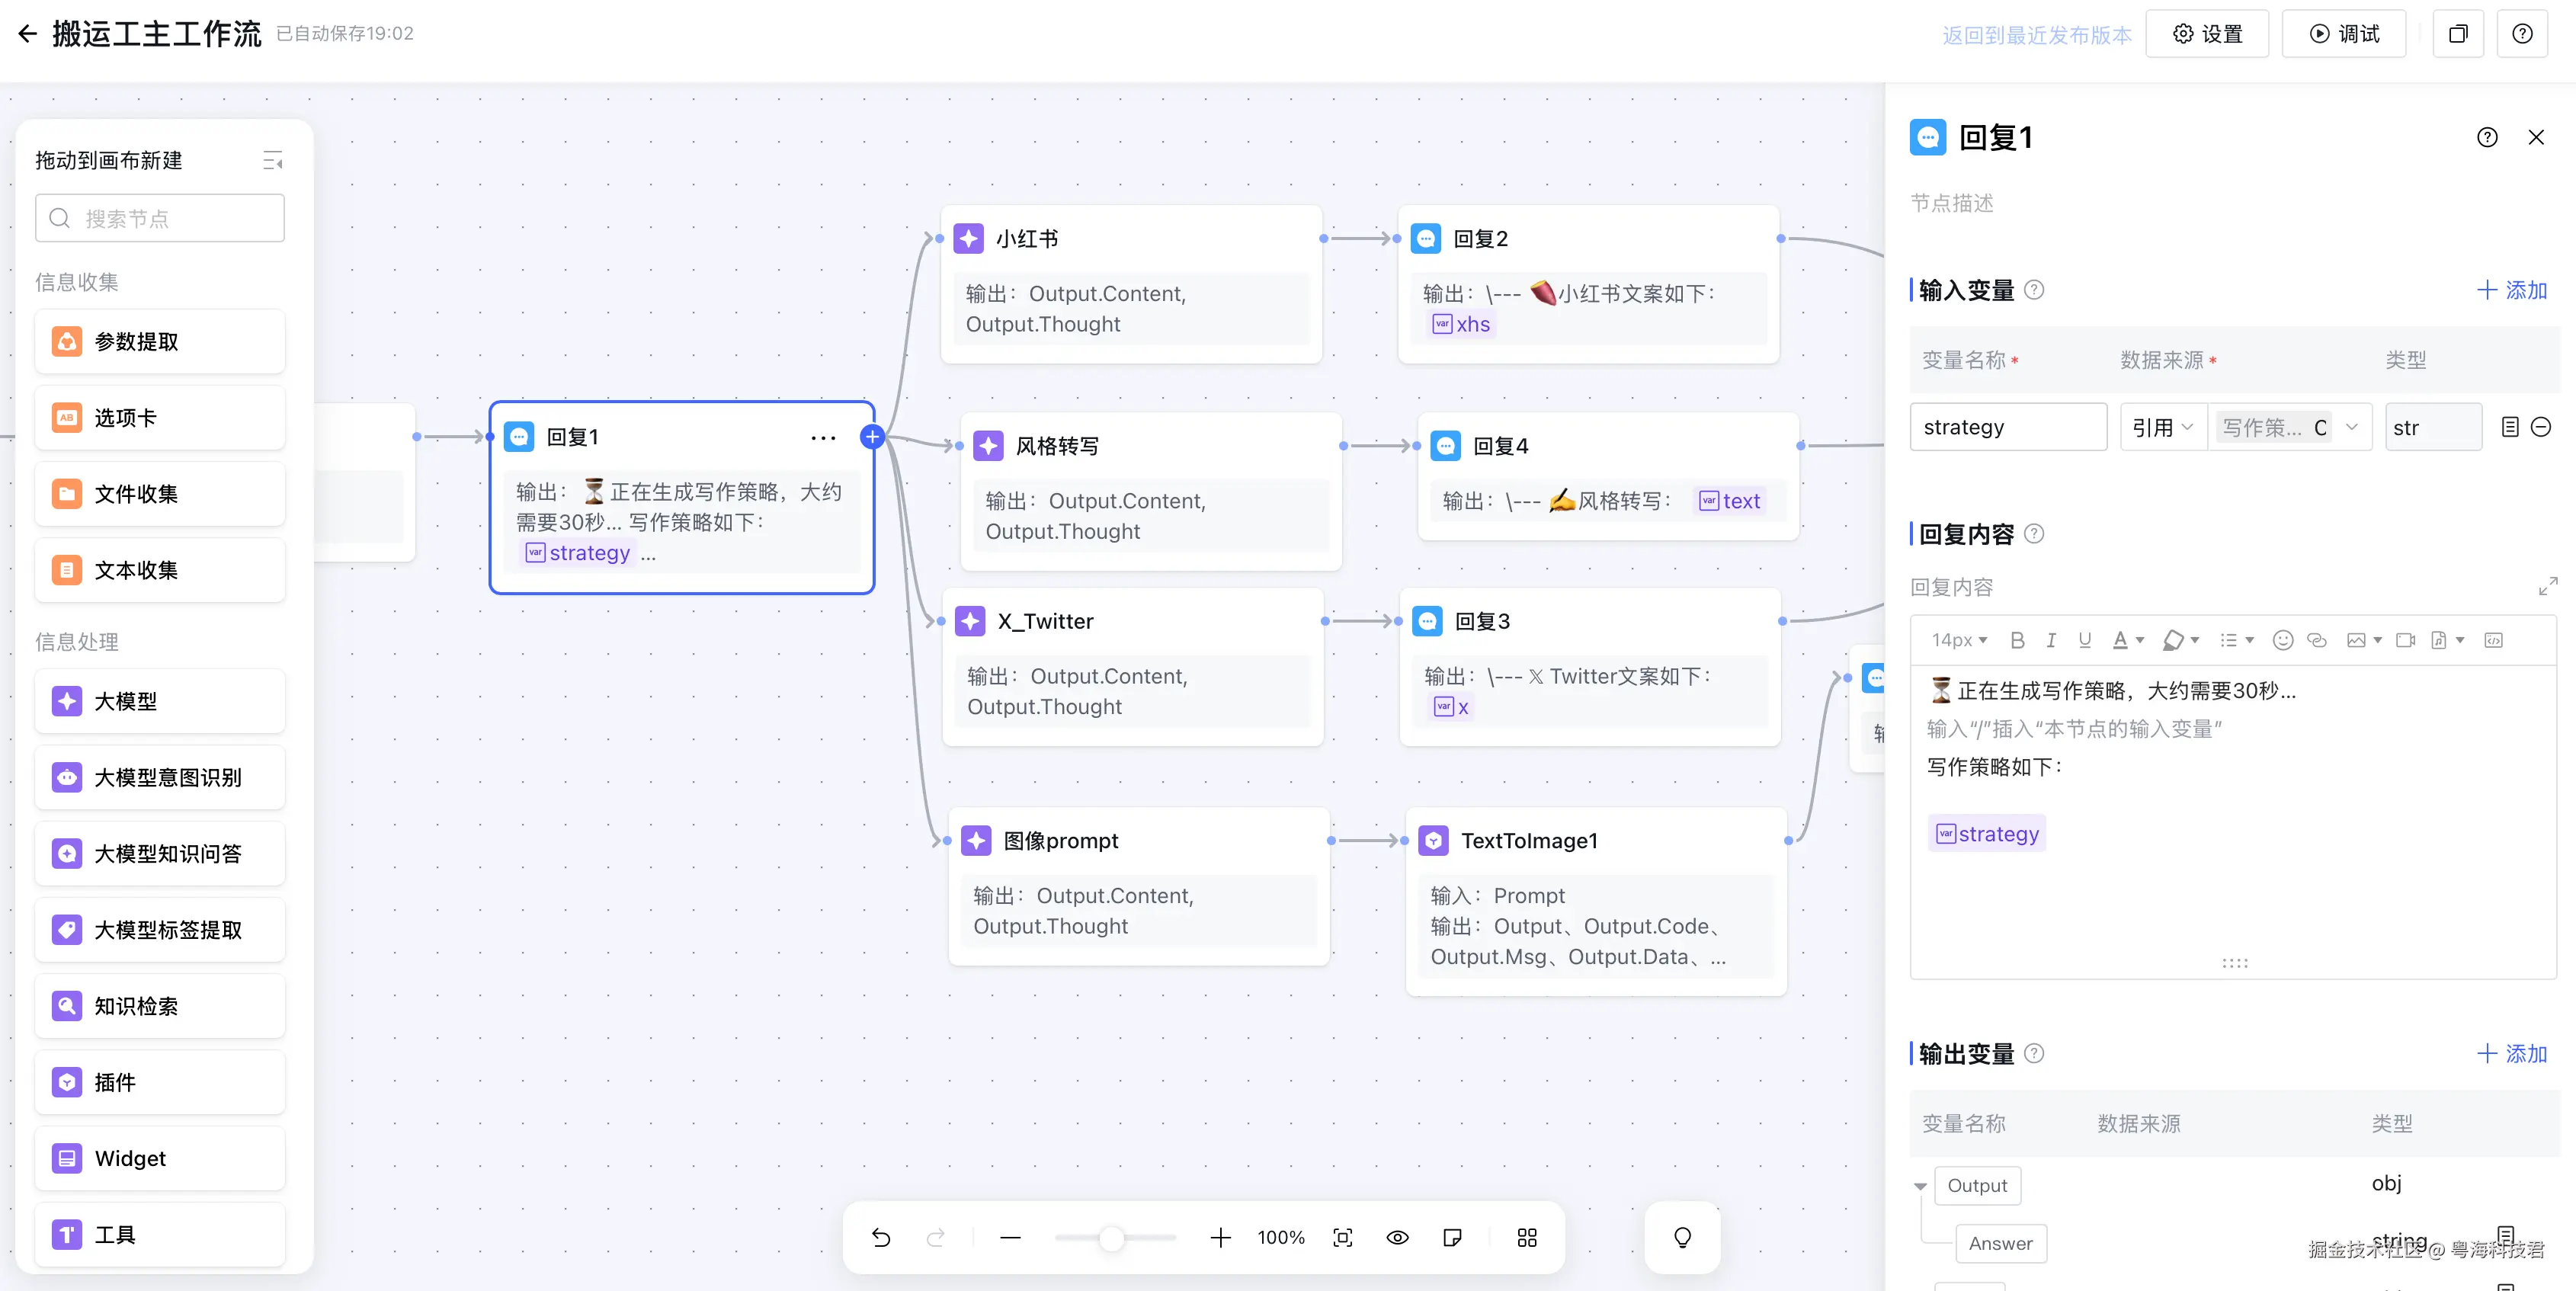Toggle bold formatting in reply editor
Viewport: 2576px width, 1291px height.
[2017, 641]
